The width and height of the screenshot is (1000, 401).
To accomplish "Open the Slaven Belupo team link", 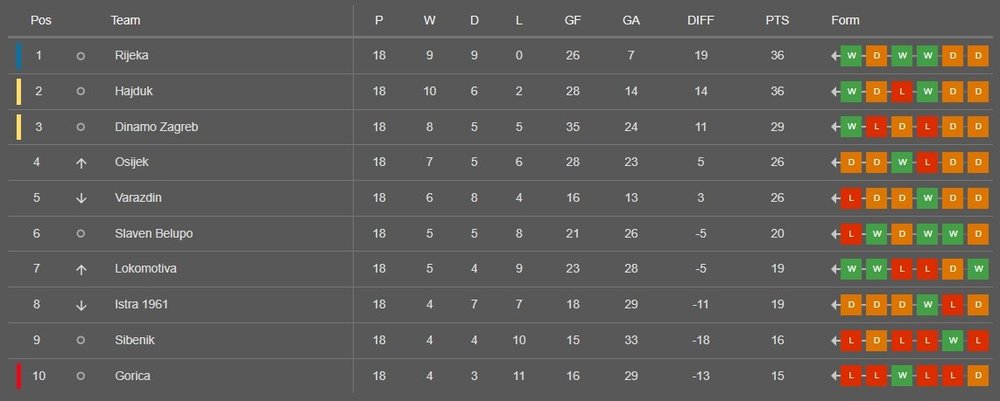I will (153, 234).
